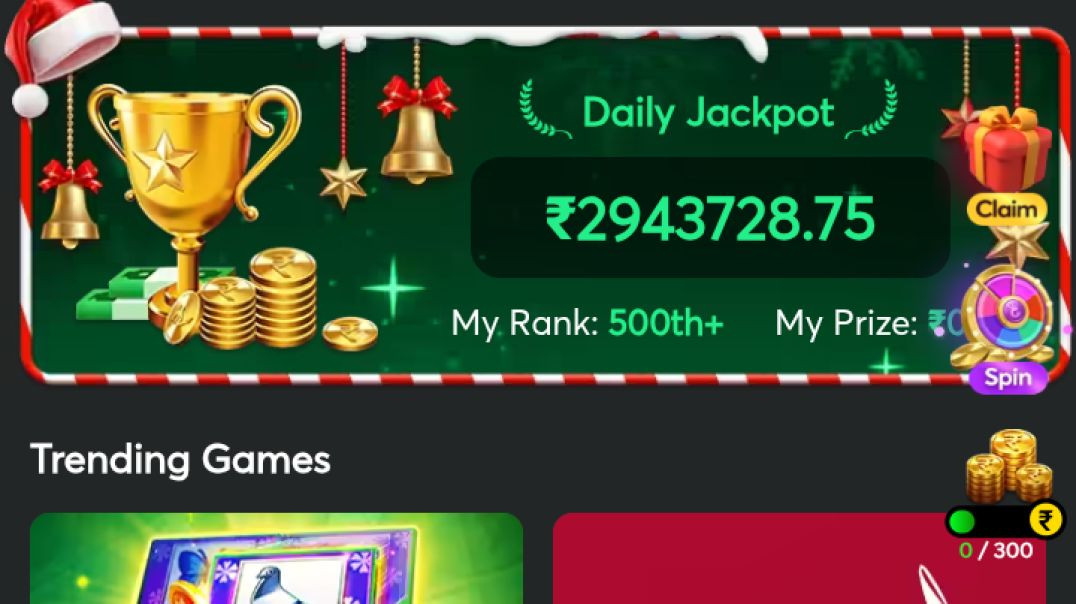
Task: Click the stacked gold coins above the progress bar
Action: (1009, 465)
